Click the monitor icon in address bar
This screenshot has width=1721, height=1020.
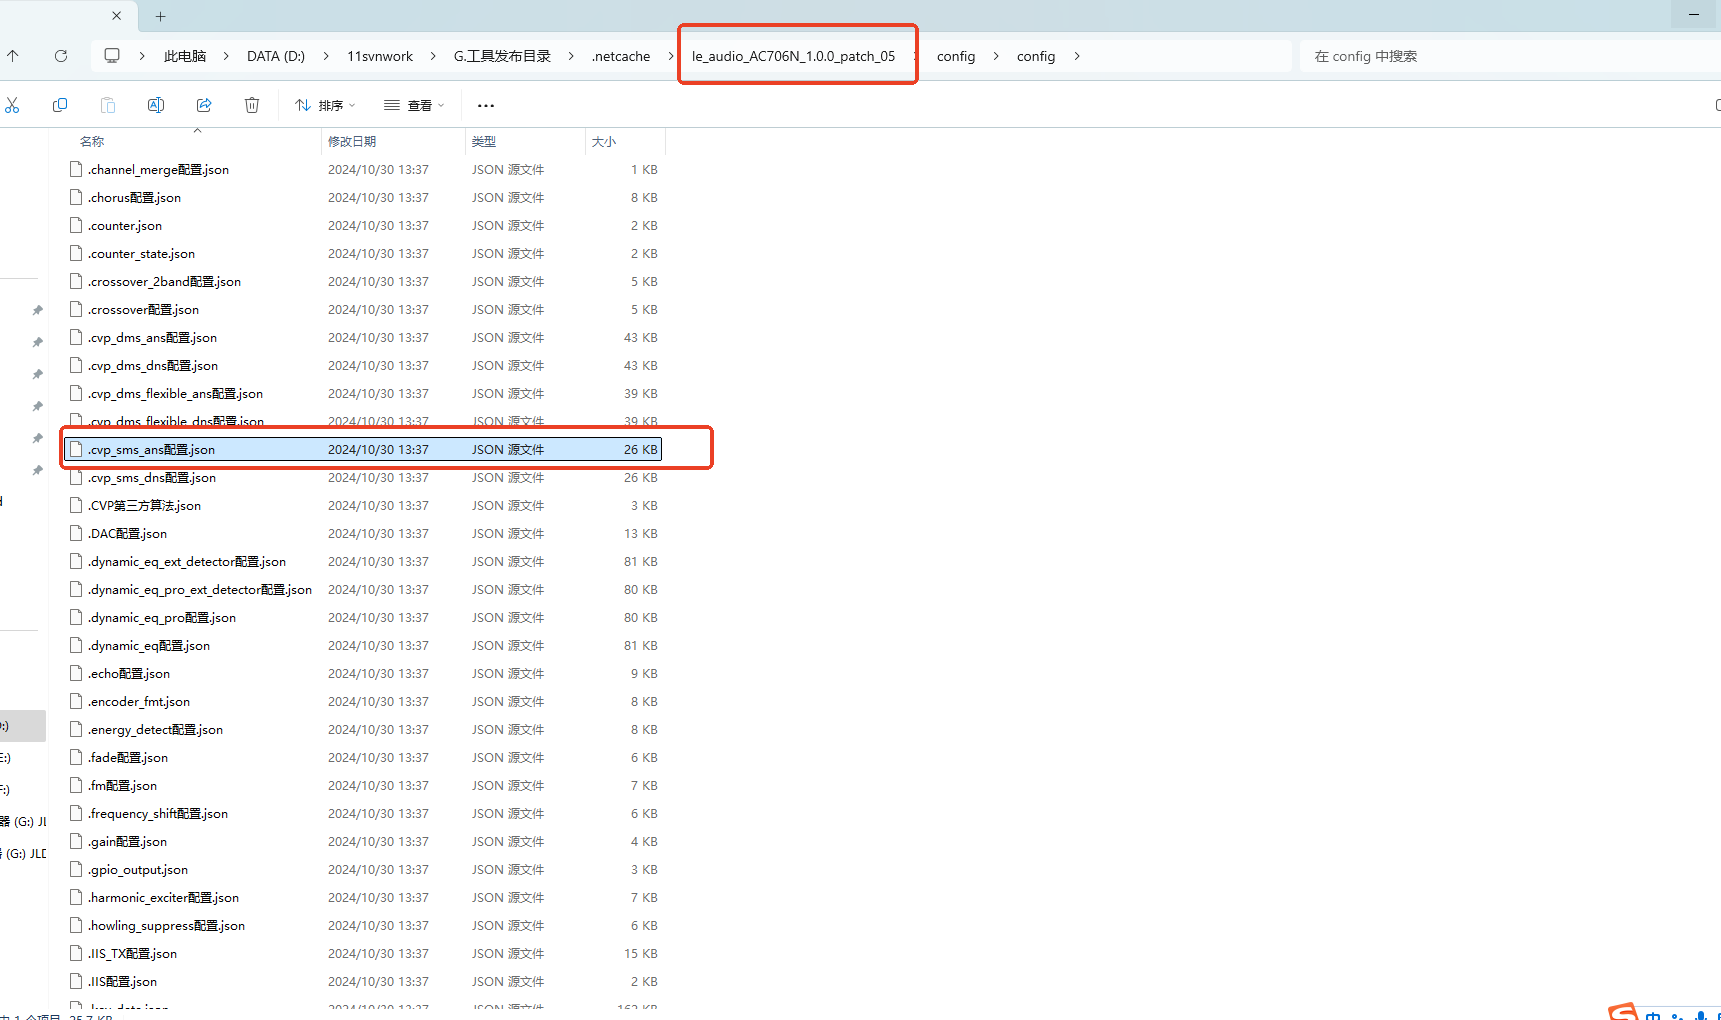pyautogui.click(x=112, y=56)
